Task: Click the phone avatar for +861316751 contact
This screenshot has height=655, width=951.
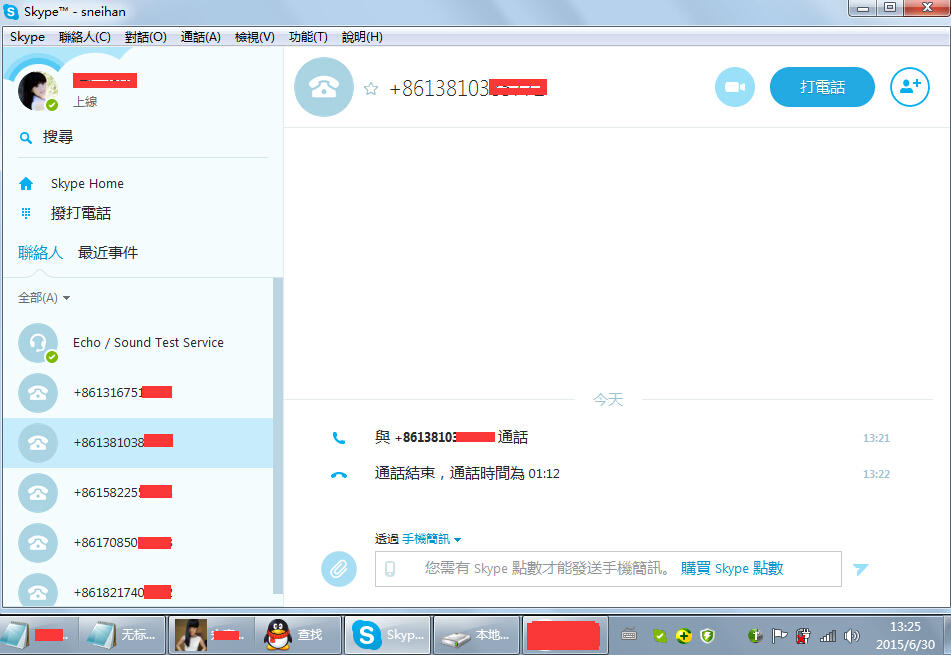Action: (38, 393)
